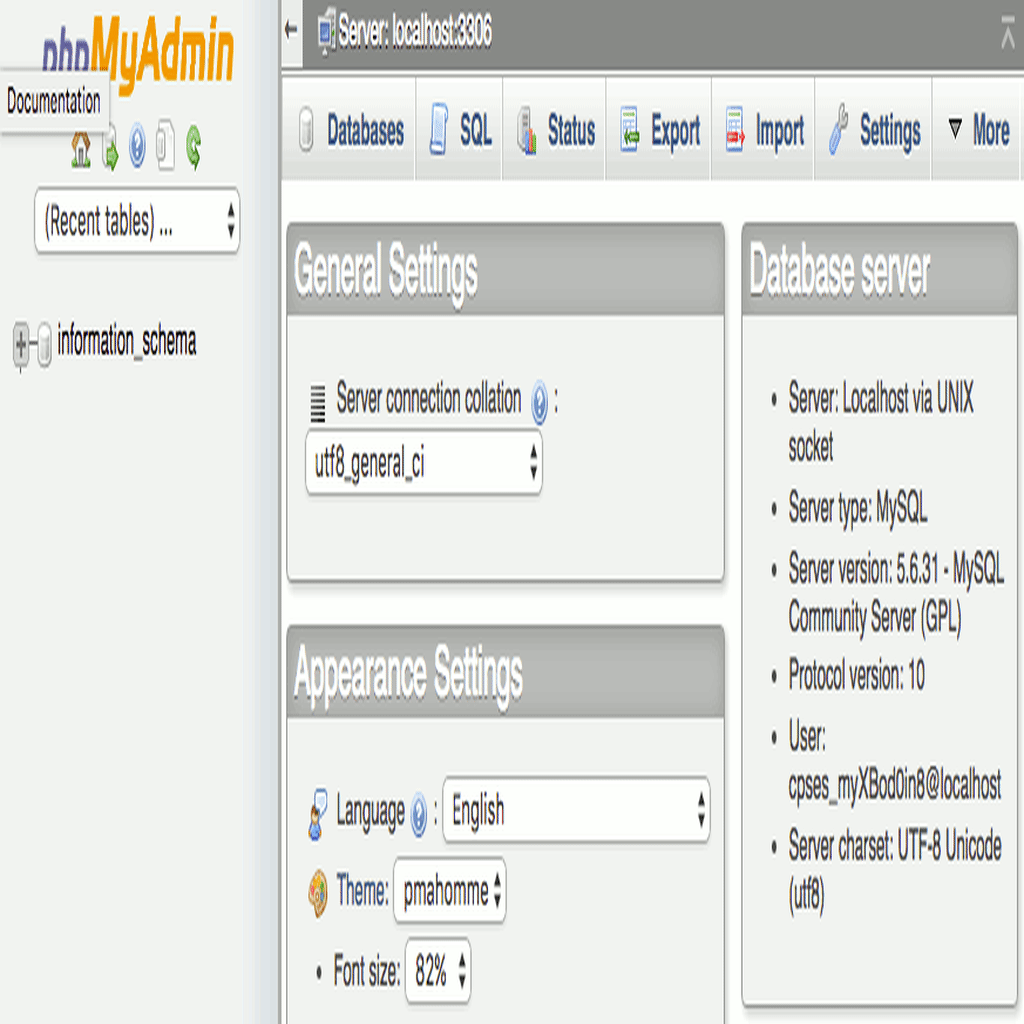Viewport: 1024px width, 1024px height.
Task: Click the Database server heading
Action: click(840, 270)
